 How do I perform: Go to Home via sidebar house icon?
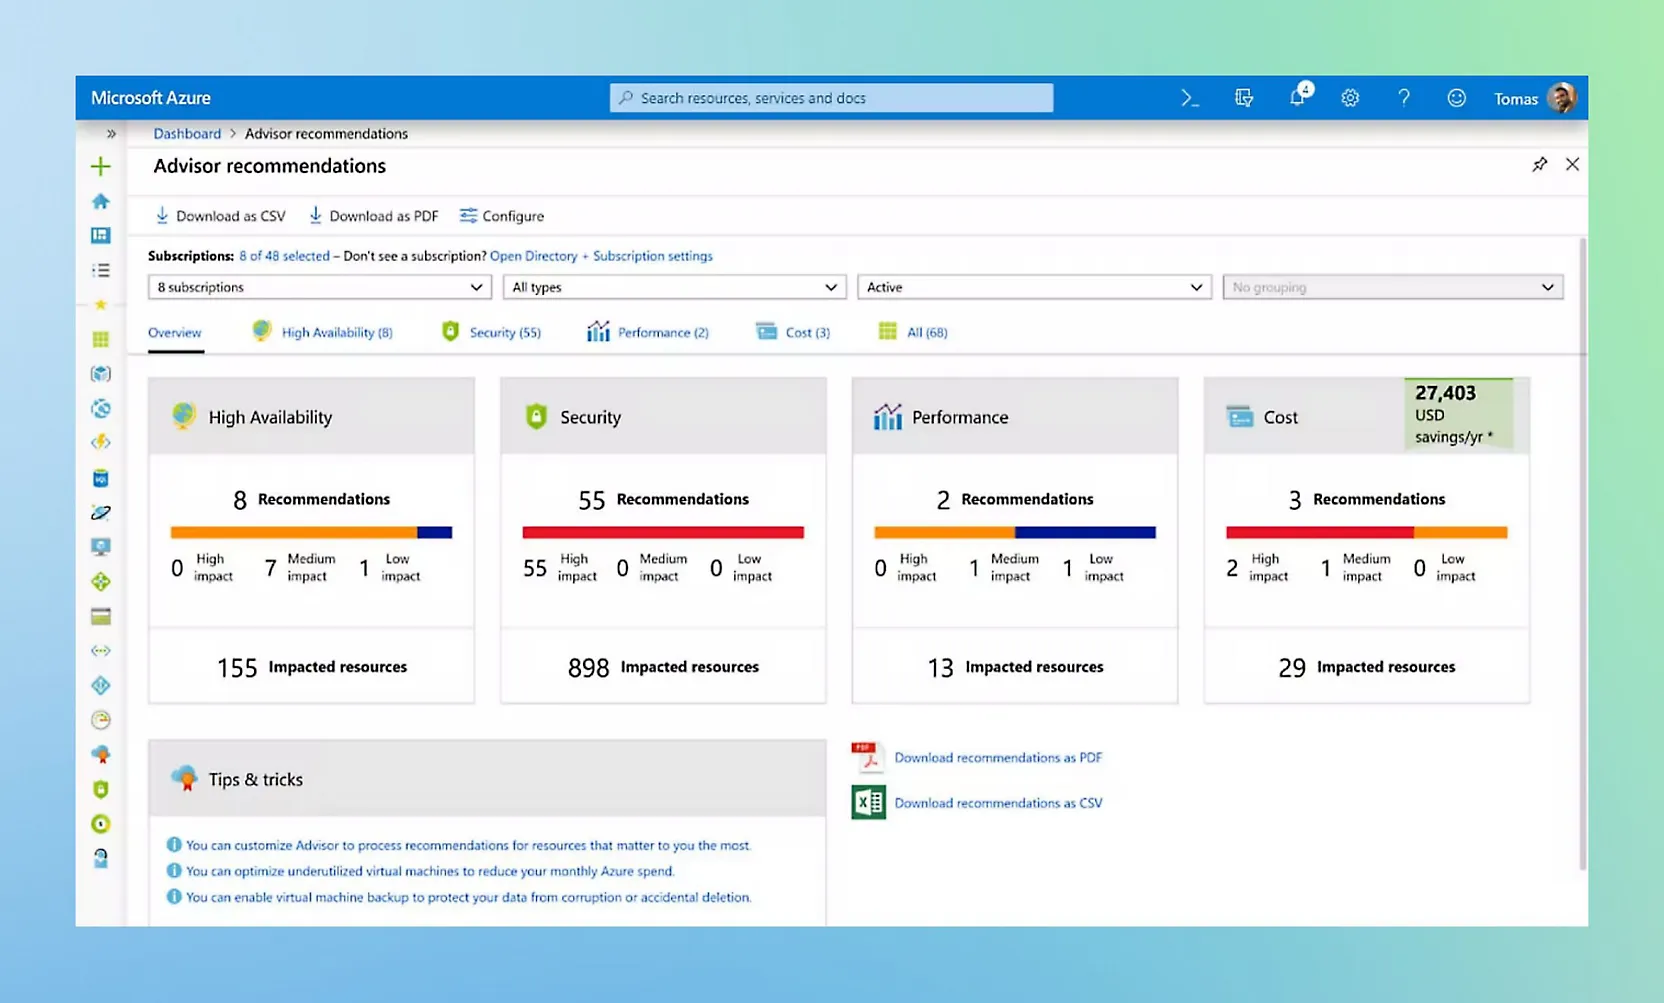coord(100,201)
